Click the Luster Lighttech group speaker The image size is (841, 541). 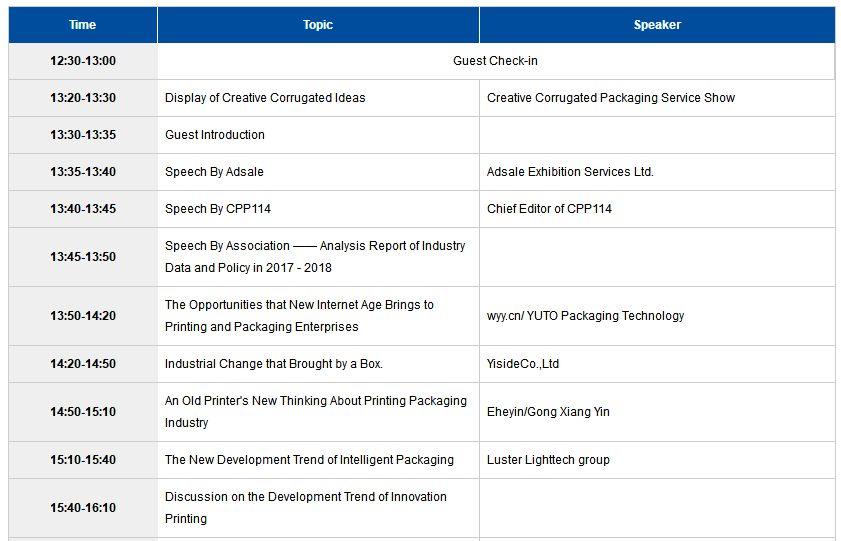coord(548,460)
